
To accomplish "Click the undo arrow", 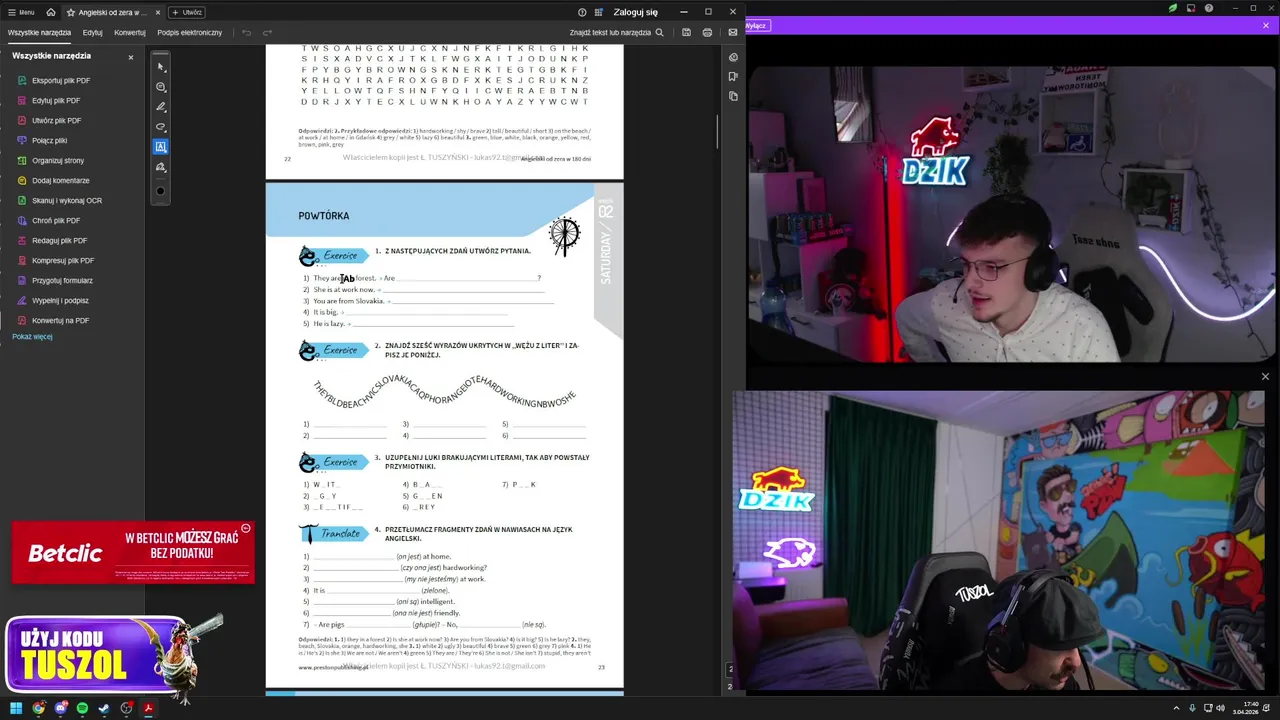I will [x=247, y=32].
